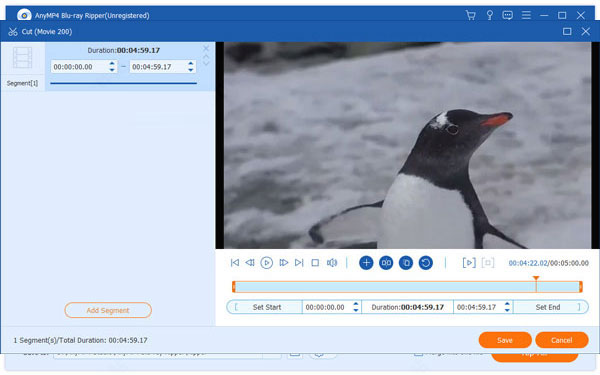Close the Cut (Movie 200) dialog
Viewport: 600px width, 375px height.
pyautogui.click(x=585, y=31)
